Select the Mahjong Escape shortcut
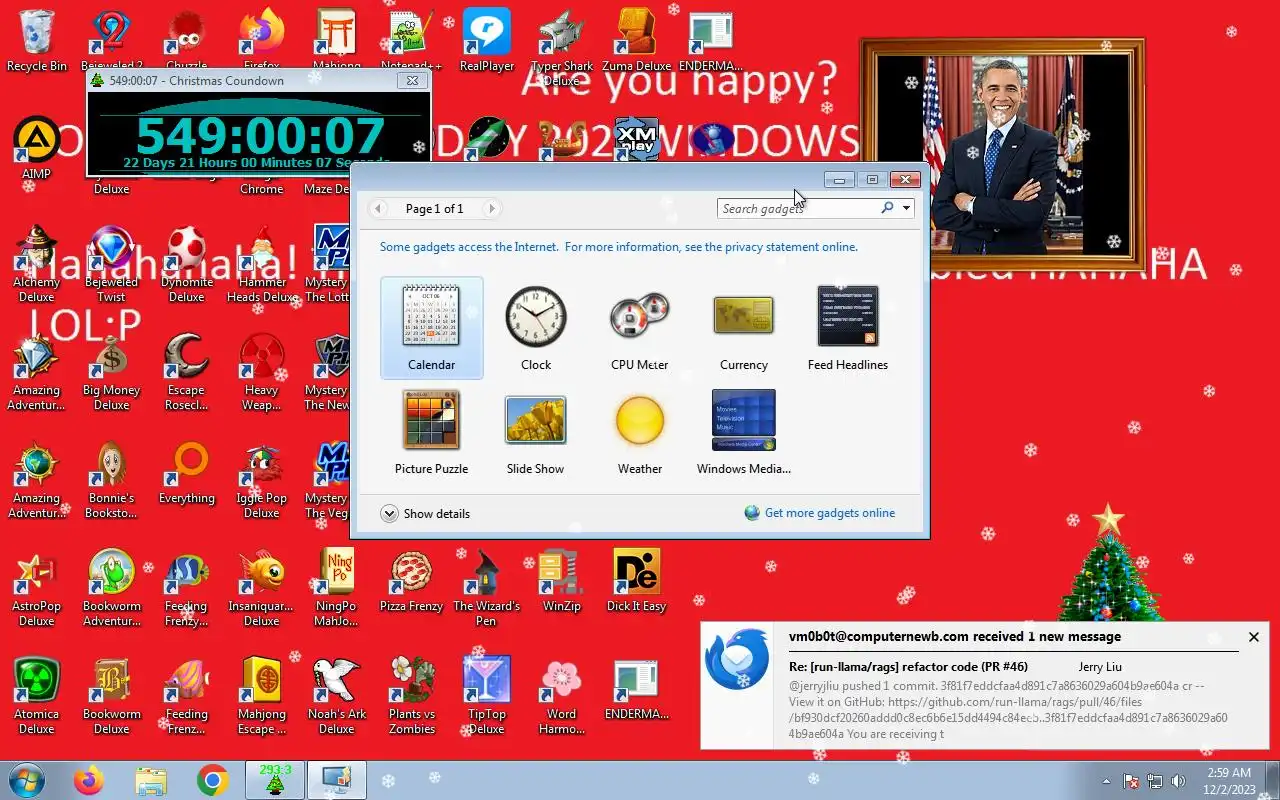The width and height of the screenshot is (1280, 800). 262,697
